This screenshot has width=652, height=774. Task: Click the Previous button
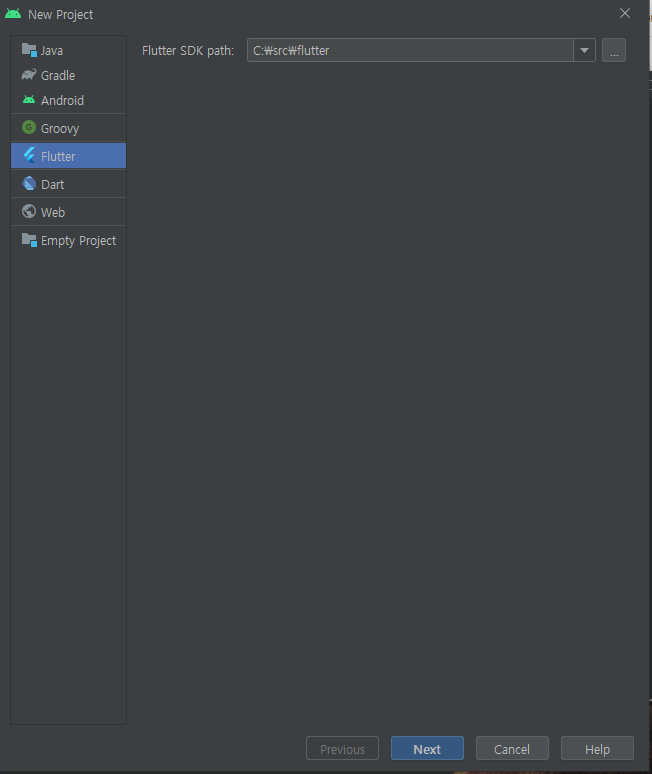pyautogui.click(x=342, y=748)
